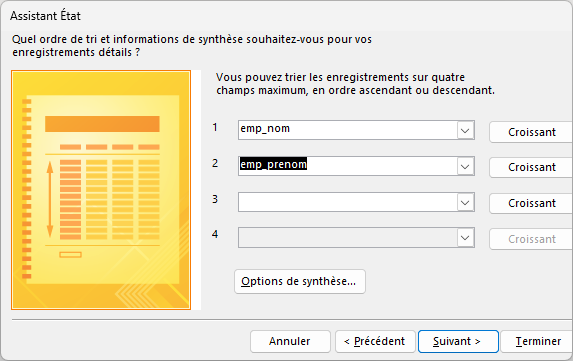Screen dimensions: 573x361
Task: Finish the wizard with Terminer
Action: pyautogui.click(x=537, y=341)
